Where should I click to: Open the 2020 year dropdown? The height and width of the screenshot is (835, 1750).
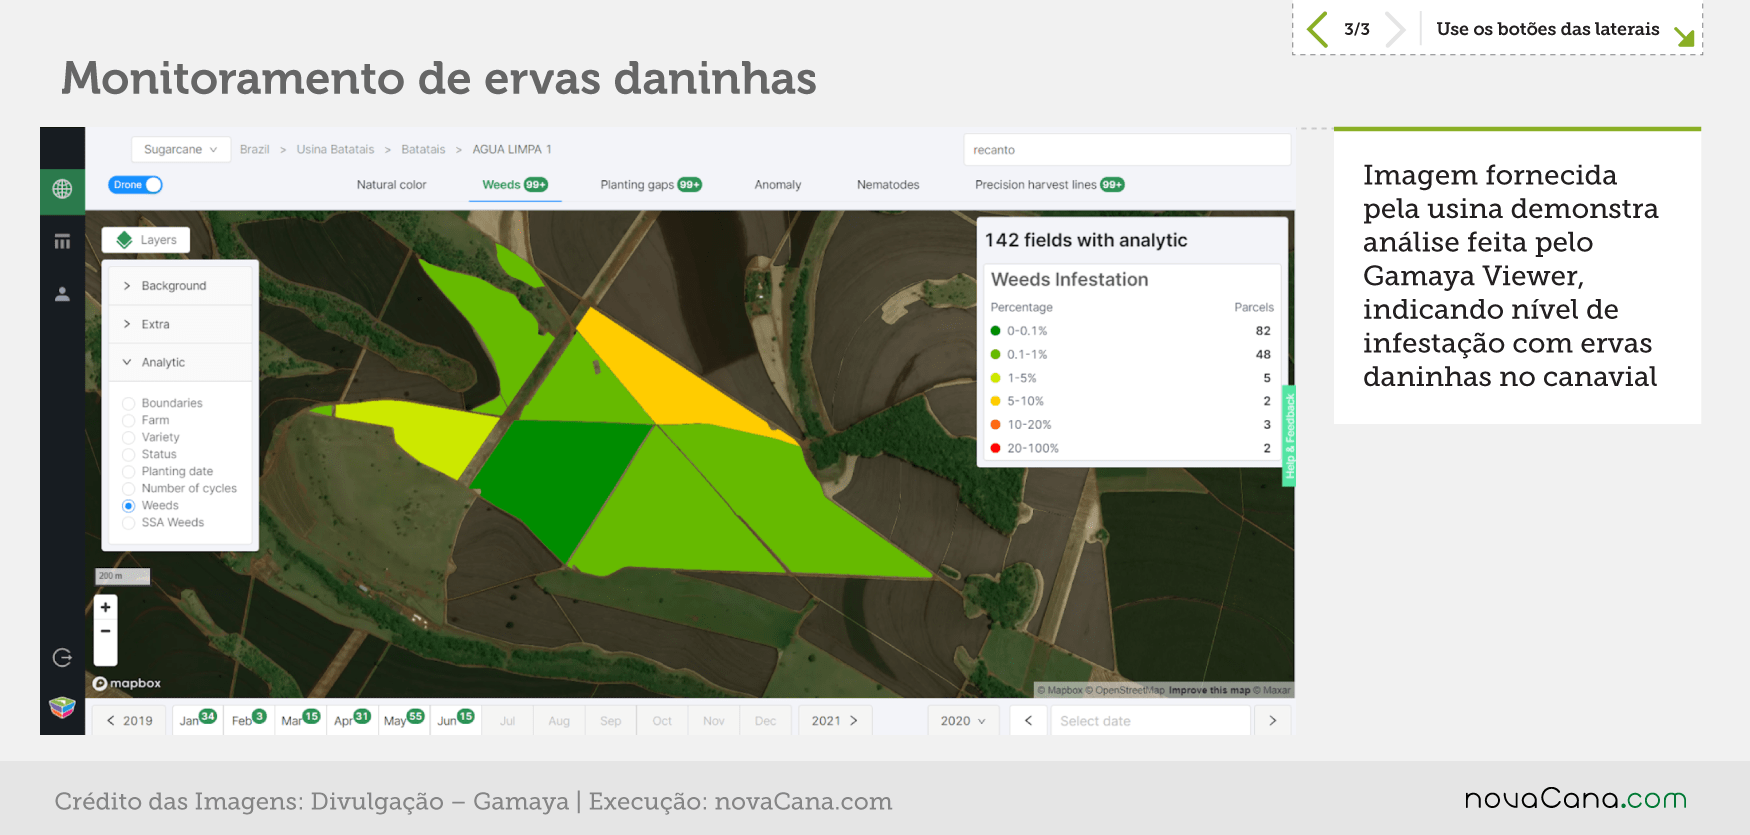[963, 721]
